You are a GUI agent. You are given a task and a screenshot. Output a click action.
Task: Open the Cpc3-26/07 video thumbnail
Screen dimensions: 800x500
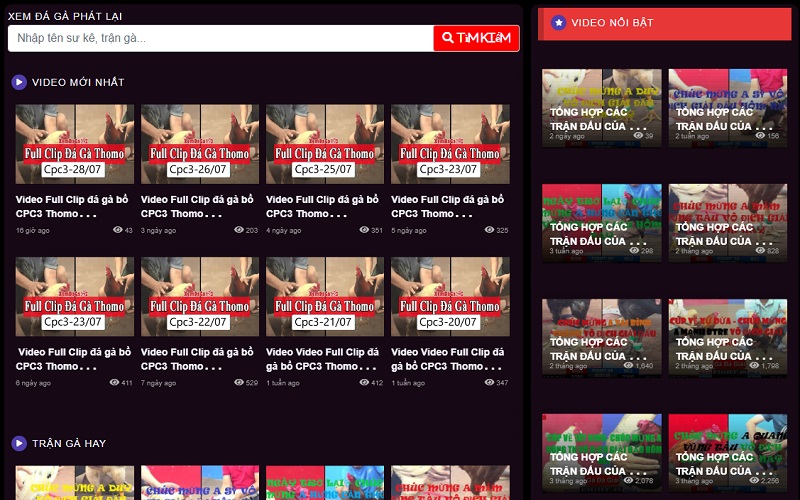[x=199, y=144]
